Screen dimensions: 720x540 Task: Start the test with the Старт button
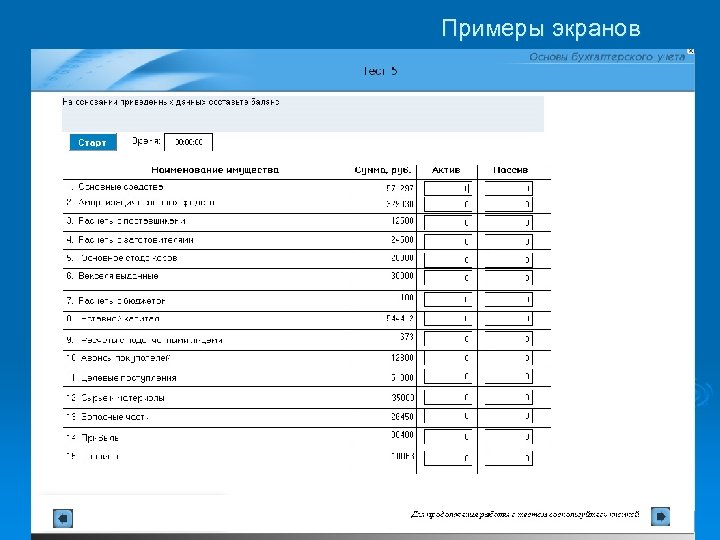click(x=93, y=142)
